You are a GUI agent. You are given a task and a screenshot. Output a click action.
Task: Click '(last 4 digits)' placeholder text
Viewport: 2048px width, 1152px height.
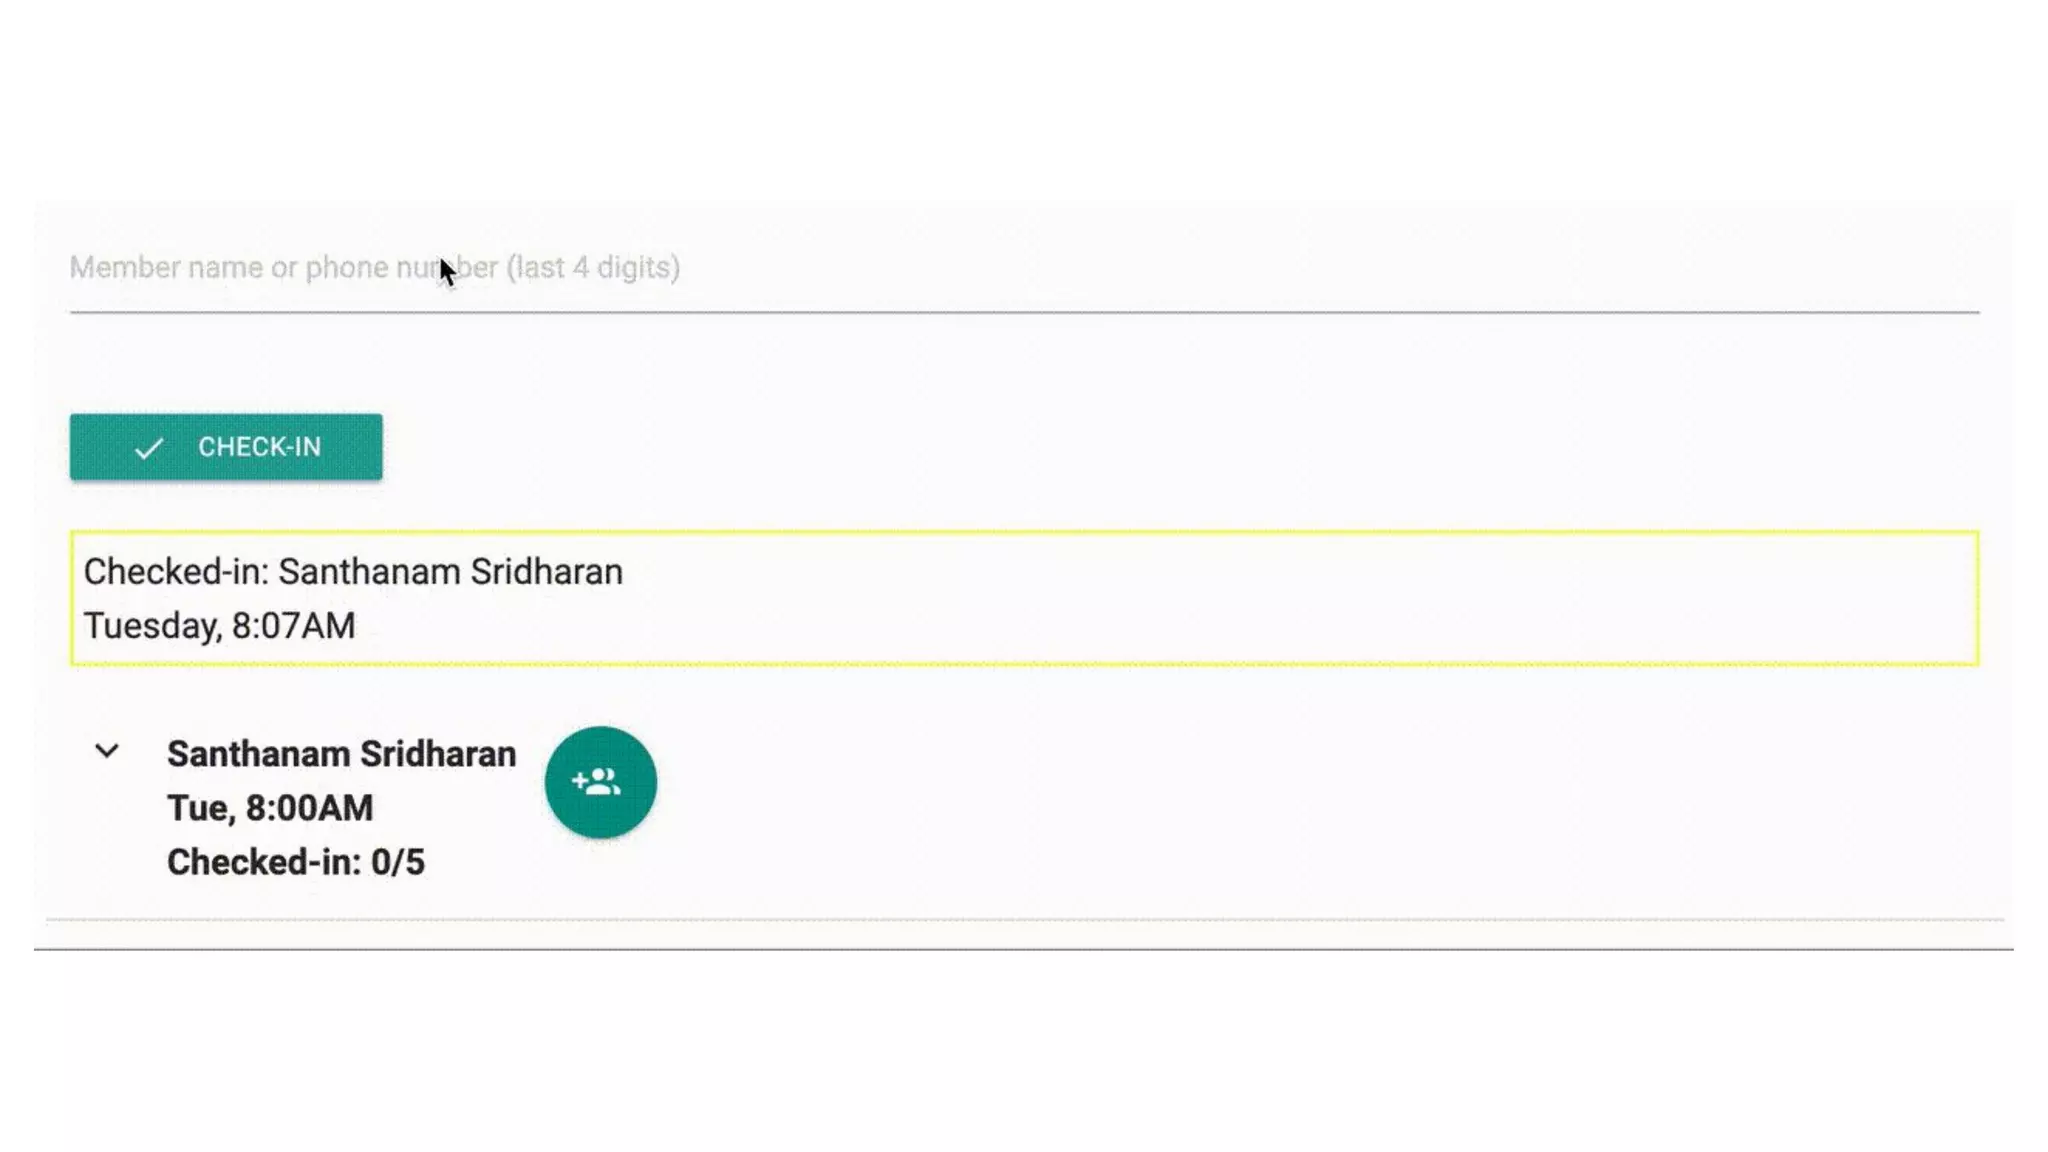coord(593,268)
